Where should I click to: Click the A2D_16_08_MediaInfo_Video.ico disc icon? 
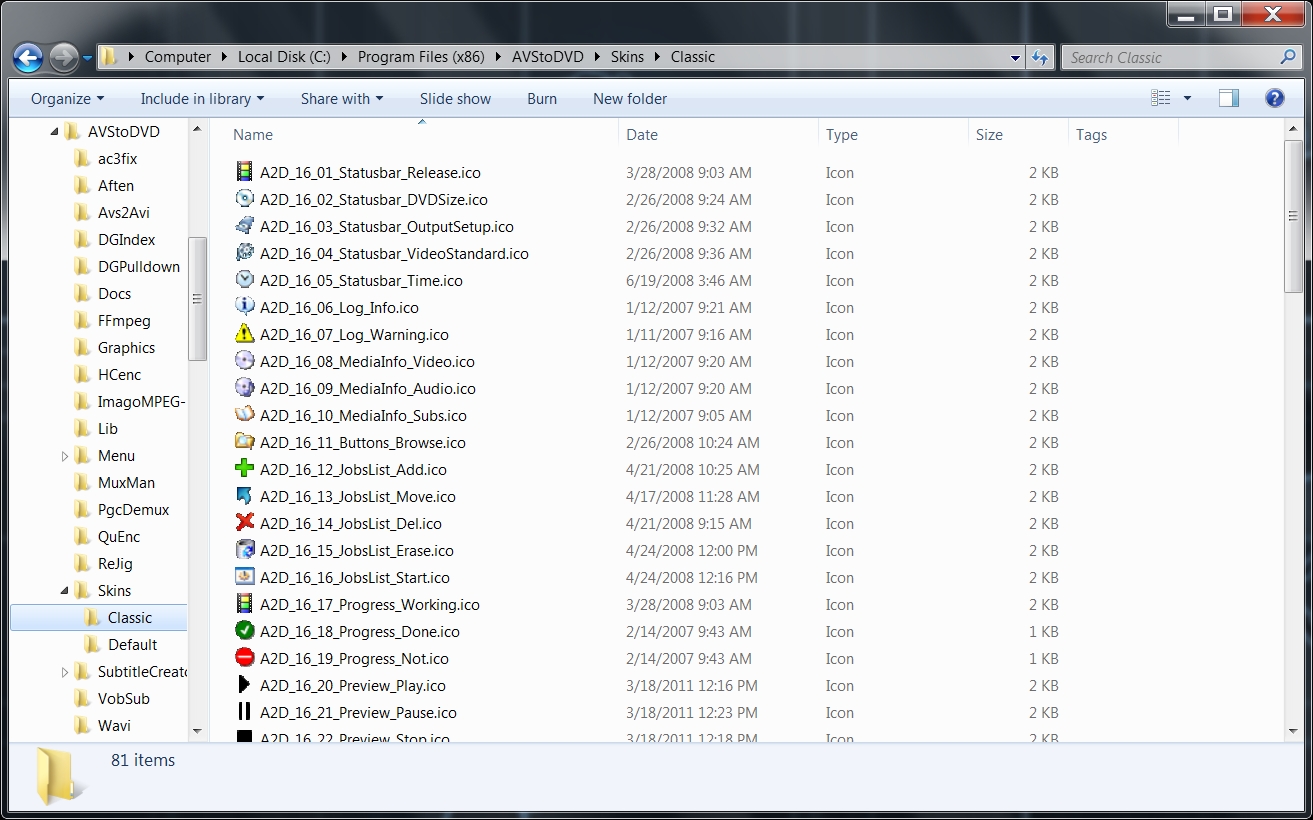tap(244, 361)
